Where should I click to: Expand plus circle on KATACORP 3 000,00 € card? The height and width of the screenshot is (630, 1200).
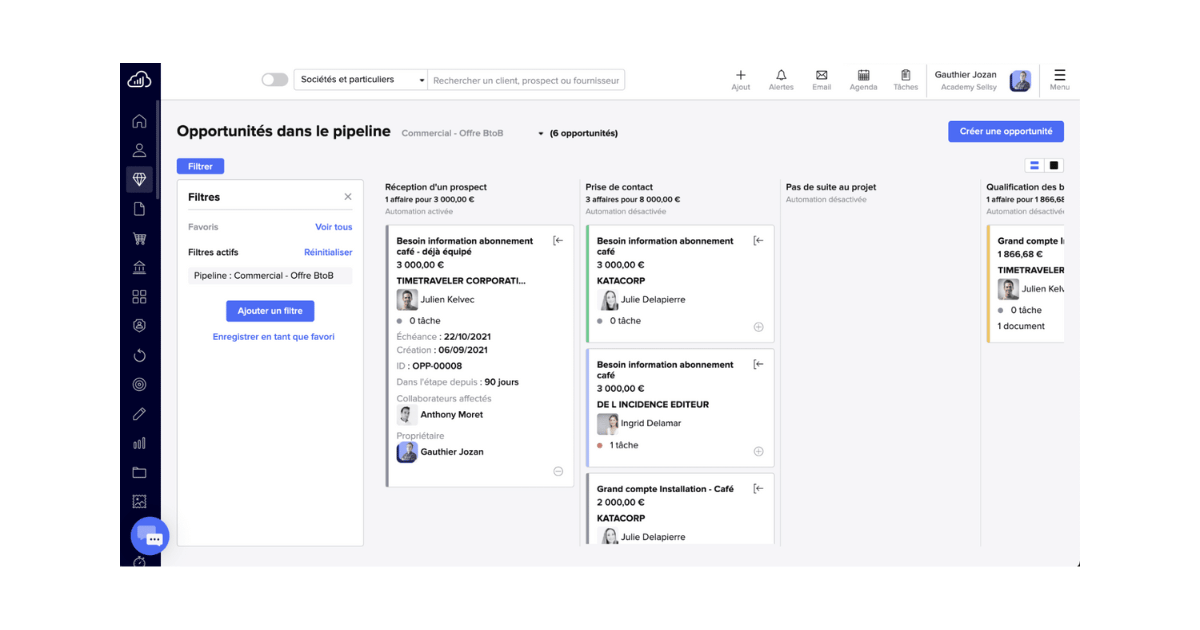[x=758, y=327]
